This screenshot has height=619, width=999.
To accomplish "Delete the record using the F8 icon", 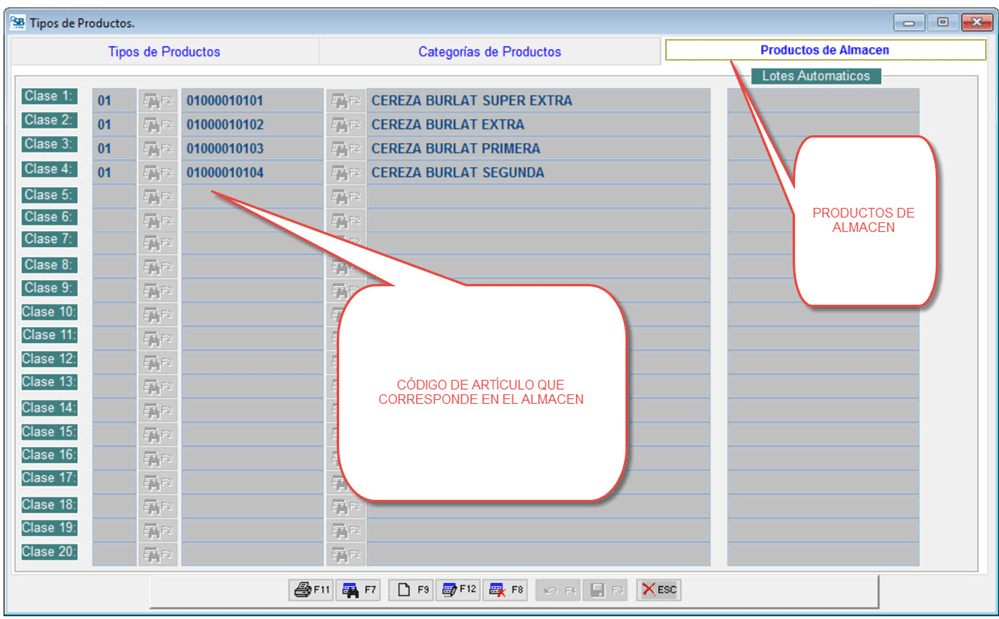I will pos(505,589).
